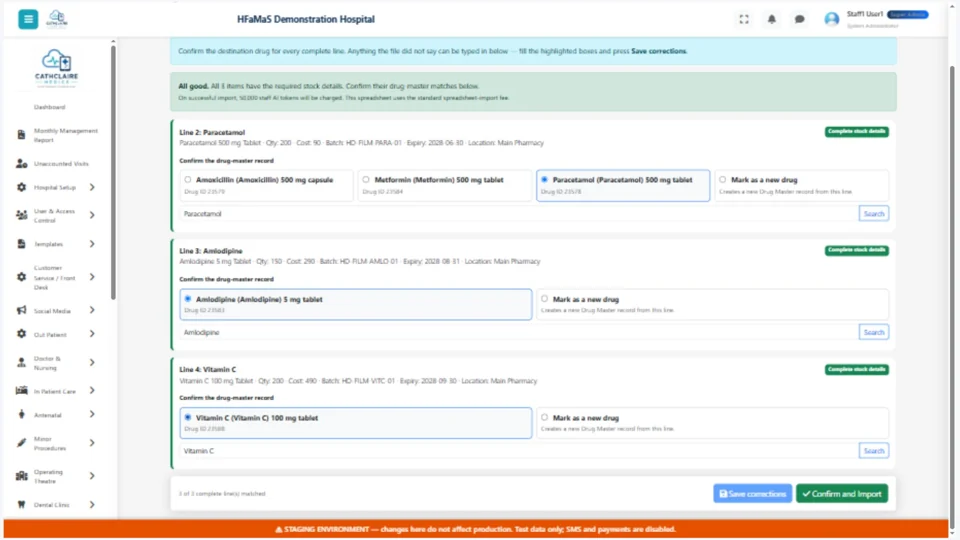Expand Templates submenu chevron
This screenshot has width=960, height=540.
coord(92,244)
